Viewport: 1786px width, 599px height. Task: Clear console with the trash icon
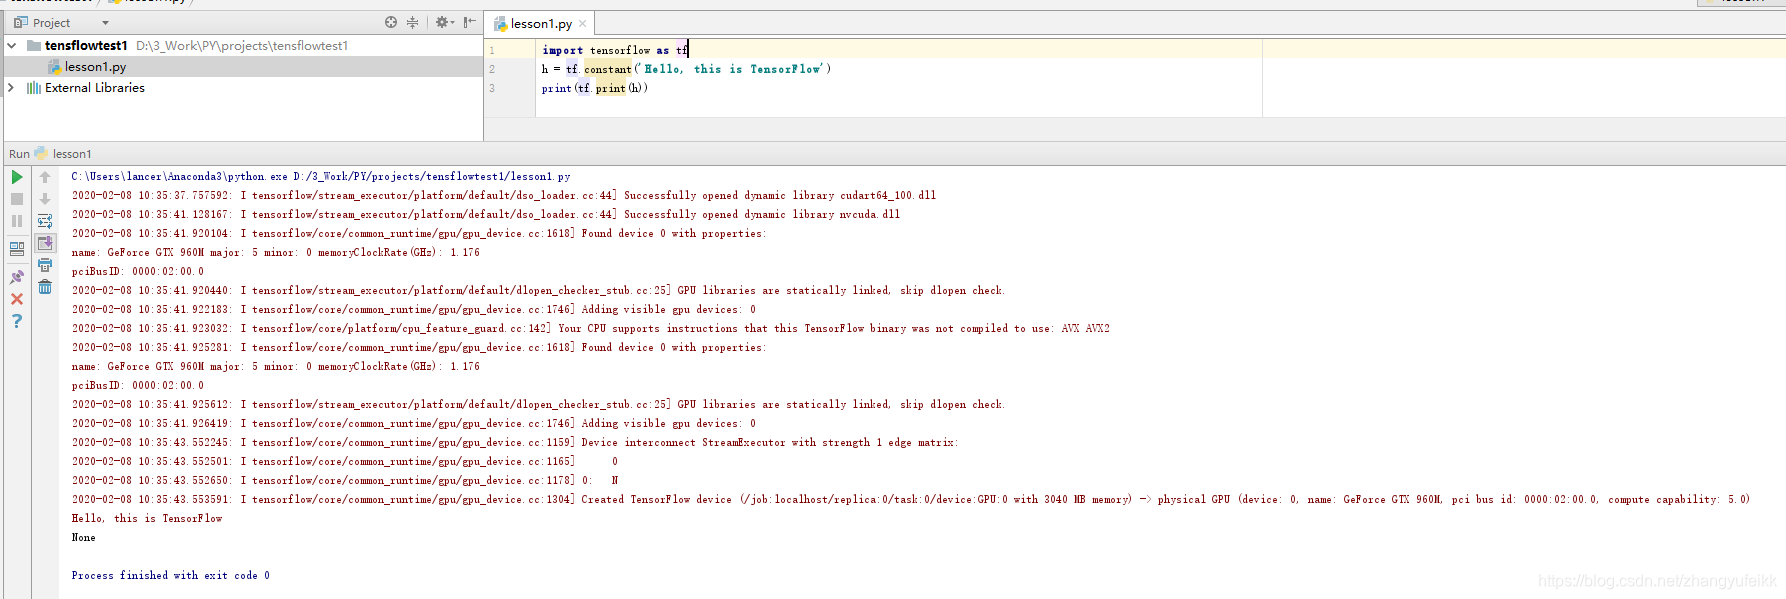45,287
